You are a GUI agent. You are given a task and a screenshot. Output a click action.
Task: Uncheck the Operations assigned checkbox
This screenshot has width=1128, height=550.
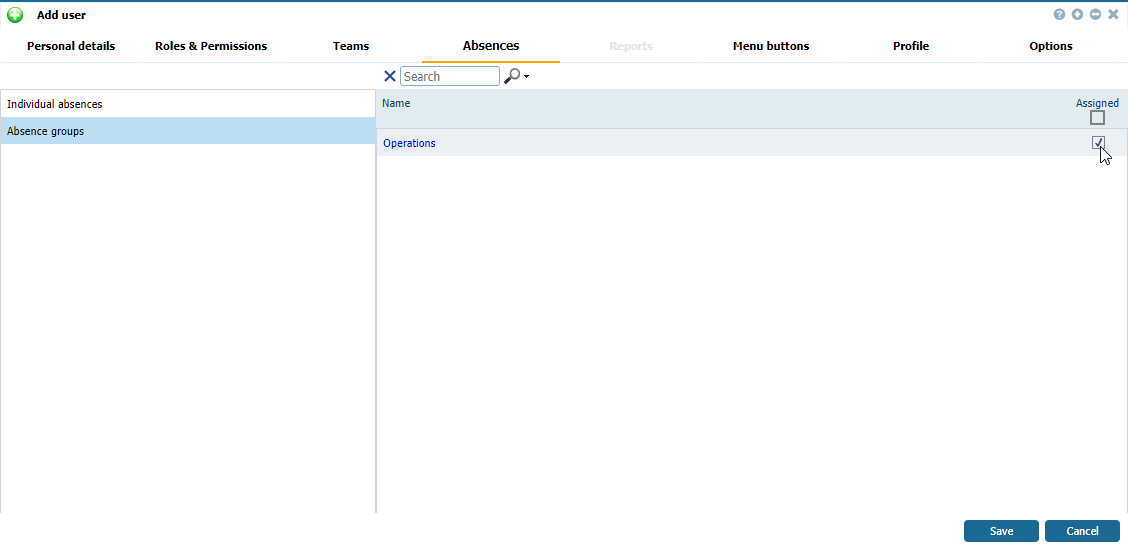(x=1098, y=143)
